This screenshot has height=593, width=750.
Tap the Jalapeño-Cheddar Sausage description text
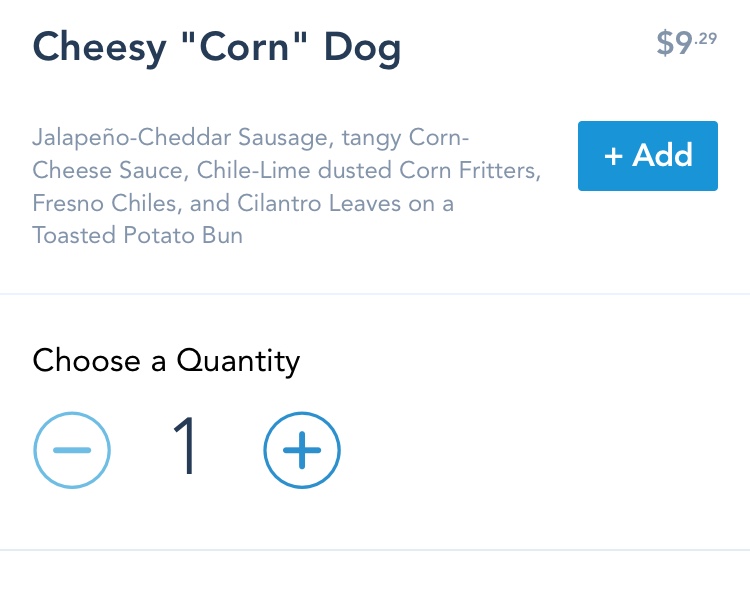click(287, 187)
